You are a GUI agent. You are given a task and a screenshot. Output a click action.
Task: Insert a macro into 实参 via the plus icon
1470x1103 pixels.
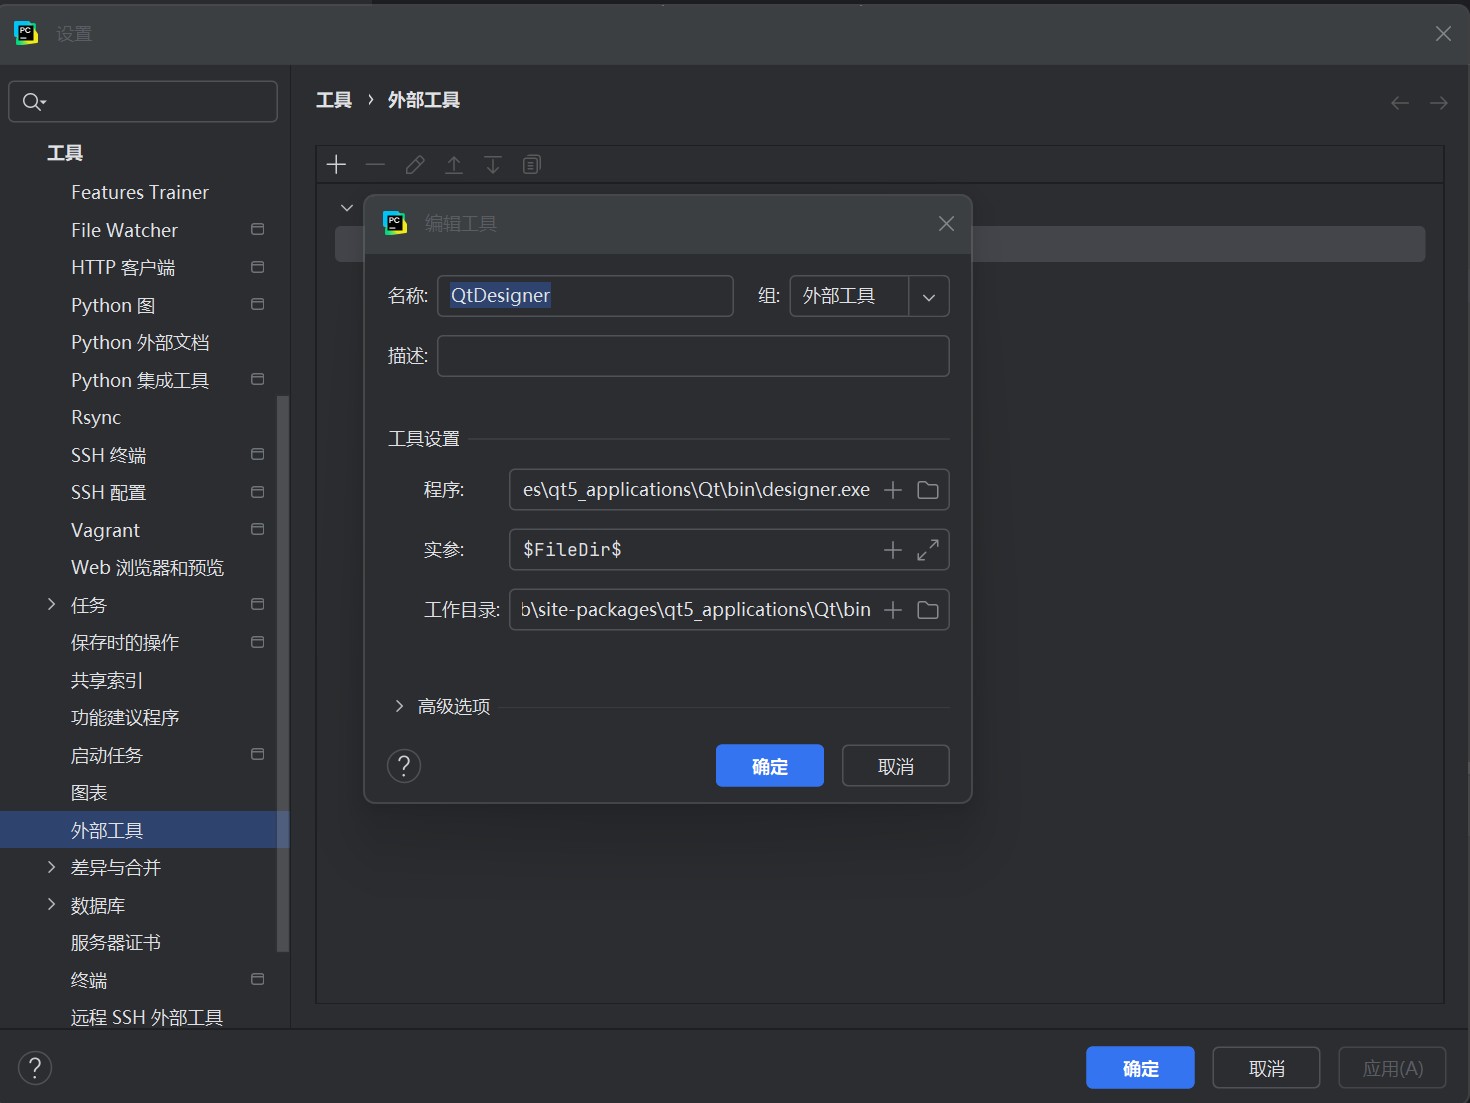[x=892, y=549]
